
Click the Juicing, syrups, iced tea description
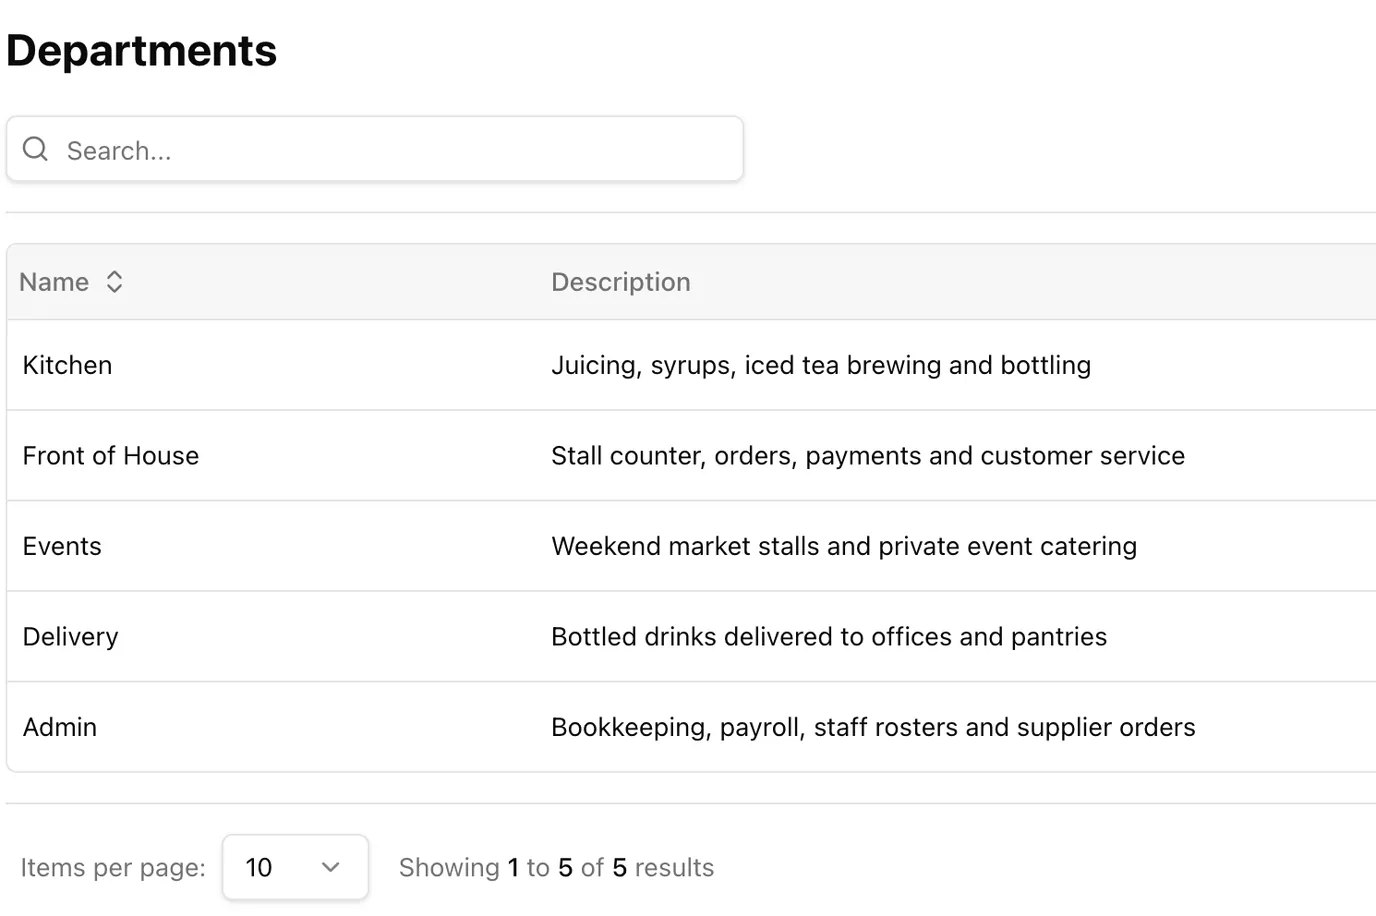(821, 365)
